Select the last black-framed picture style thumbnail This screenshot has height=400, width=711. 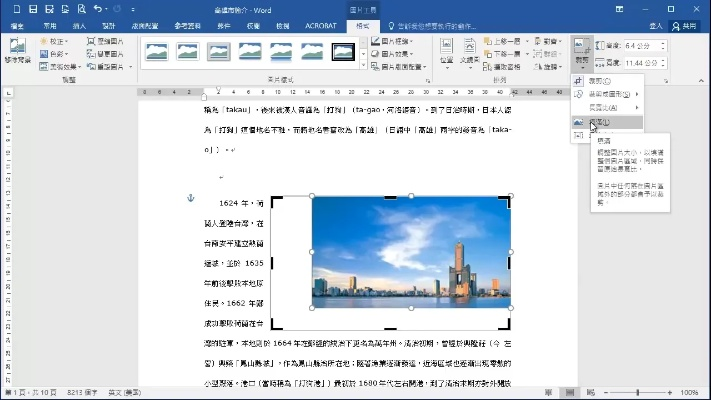click(343, 51)
